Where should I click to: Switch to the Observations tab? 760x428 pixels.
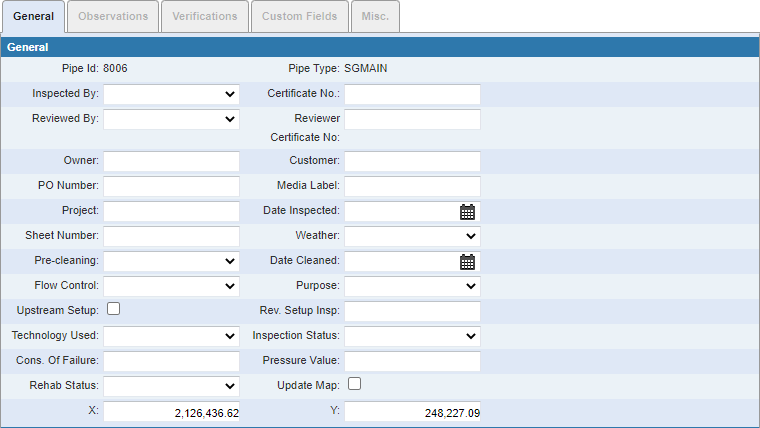coord(113,16)
